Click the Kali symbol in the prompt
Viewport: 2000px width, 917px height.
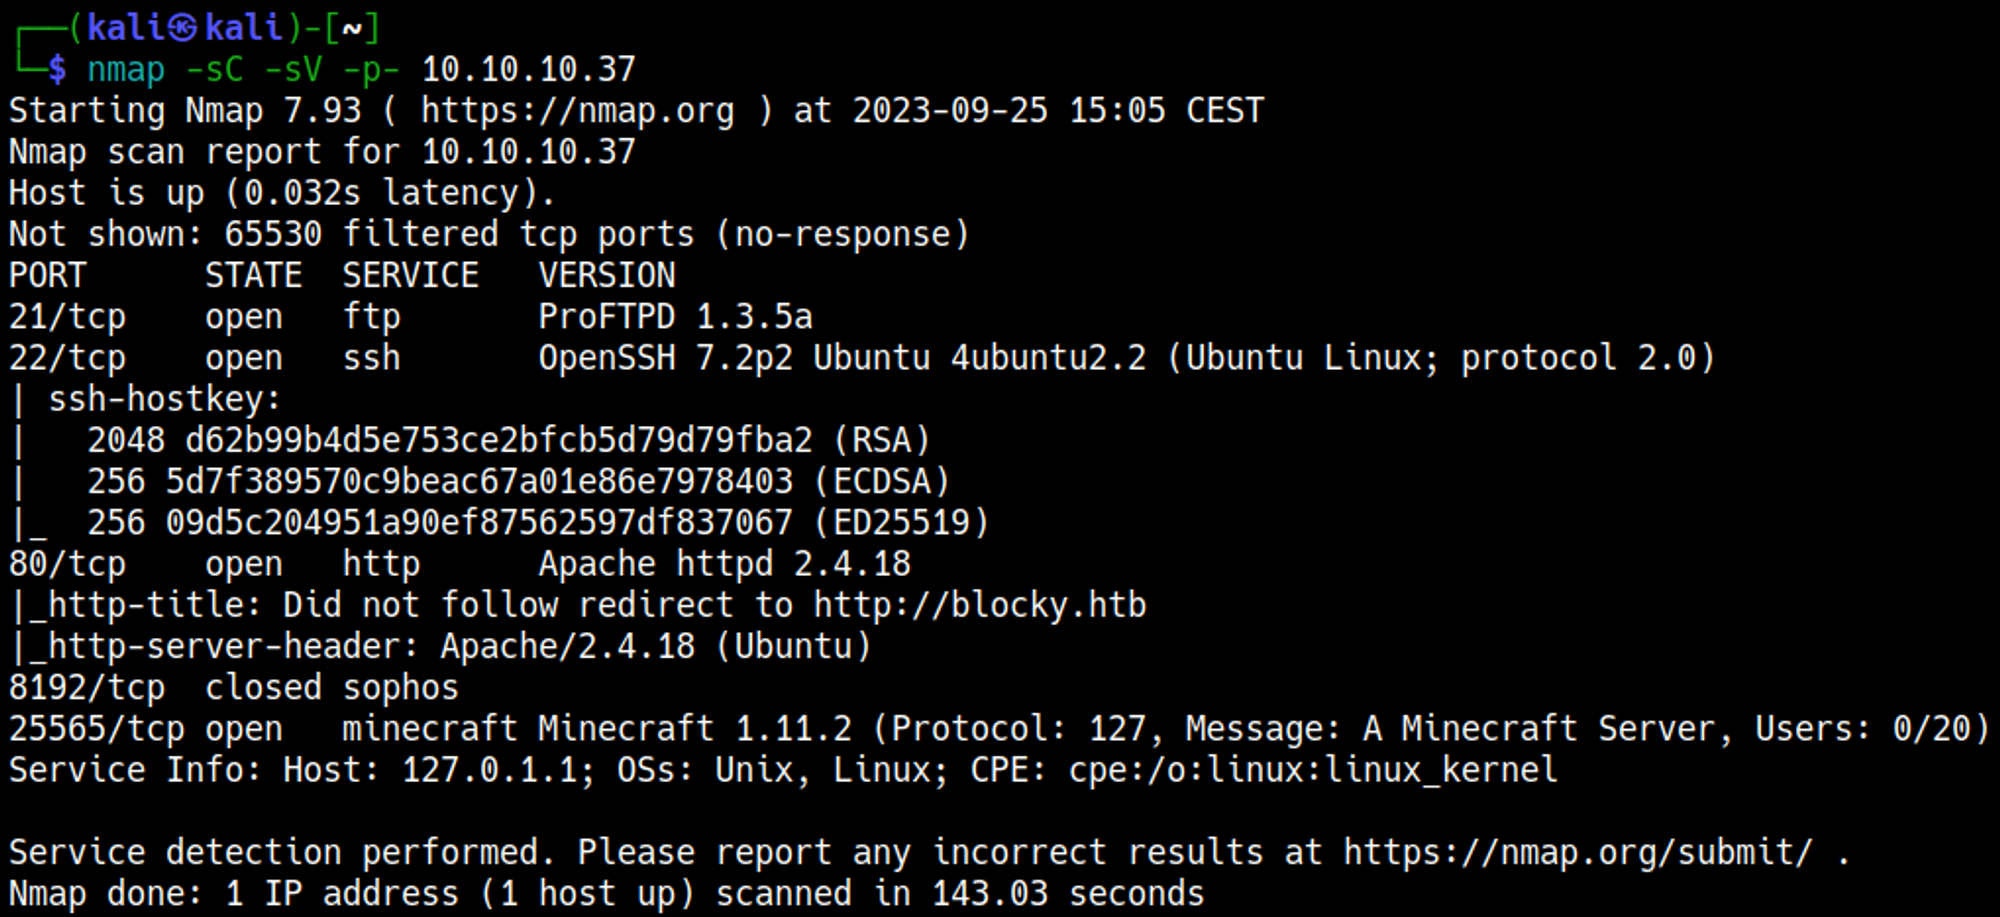click(x=182, y=28)
